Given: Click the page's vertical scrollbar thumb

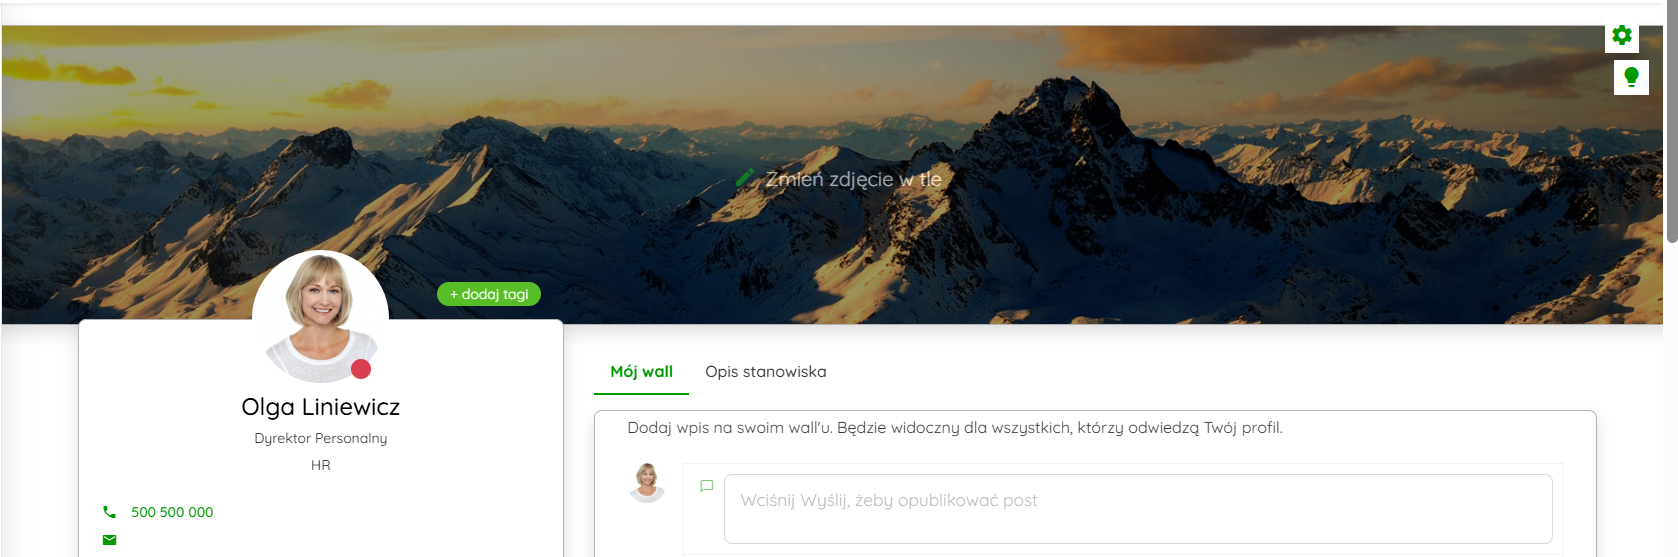Looking at the screenshot, I should [x=1671, y=121].
